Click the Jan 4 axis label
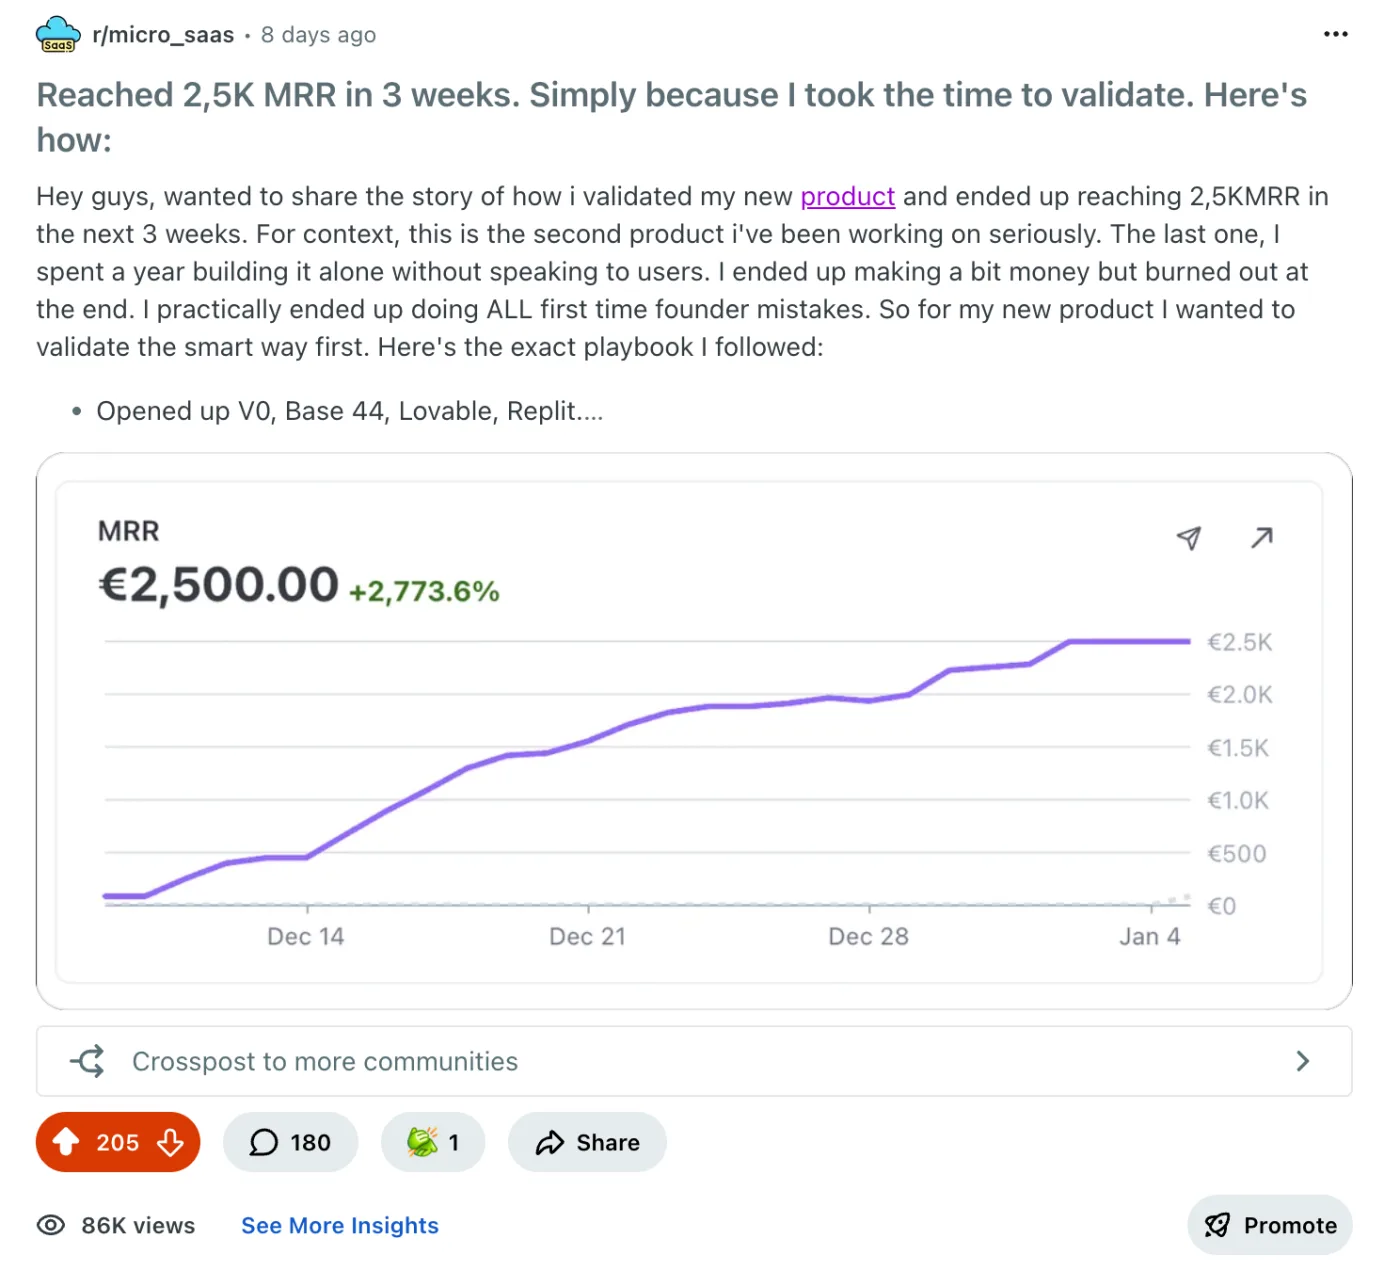The width and height of the screenshot is (1400, 1271). (x=1150, y=936)
